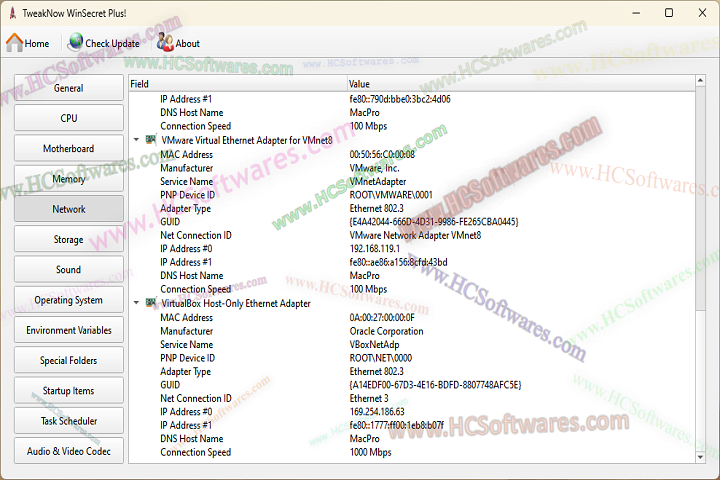Click the Home house icon
The height and width of the screenshot is (480, 720).
[14, 43]
